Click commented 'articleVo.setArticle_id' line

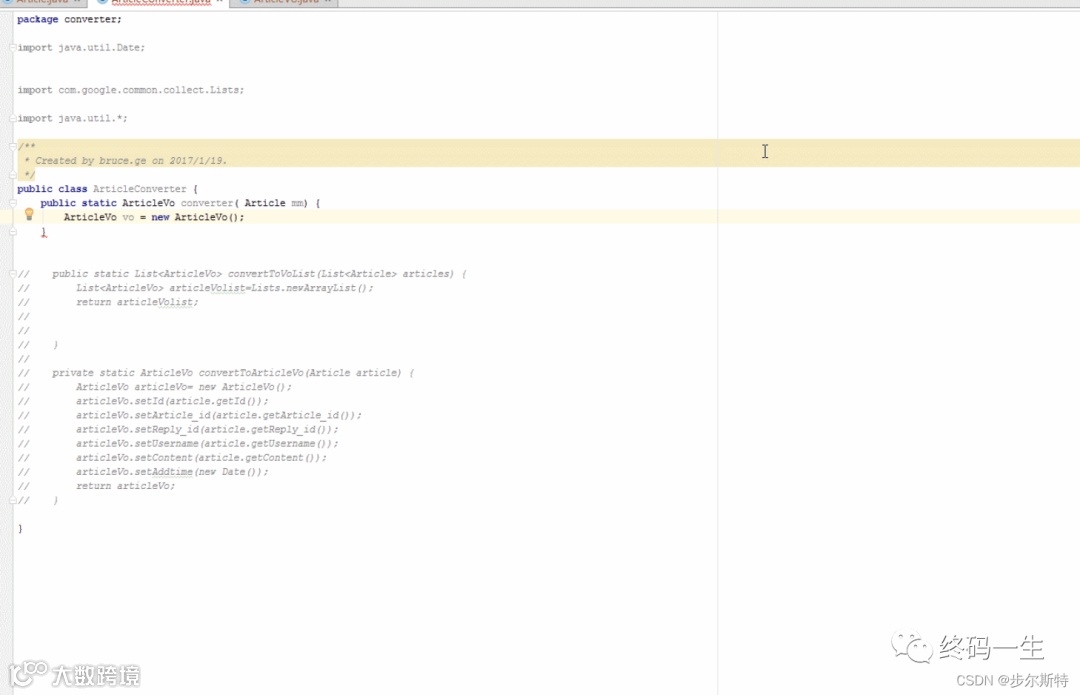pos(218,415)
